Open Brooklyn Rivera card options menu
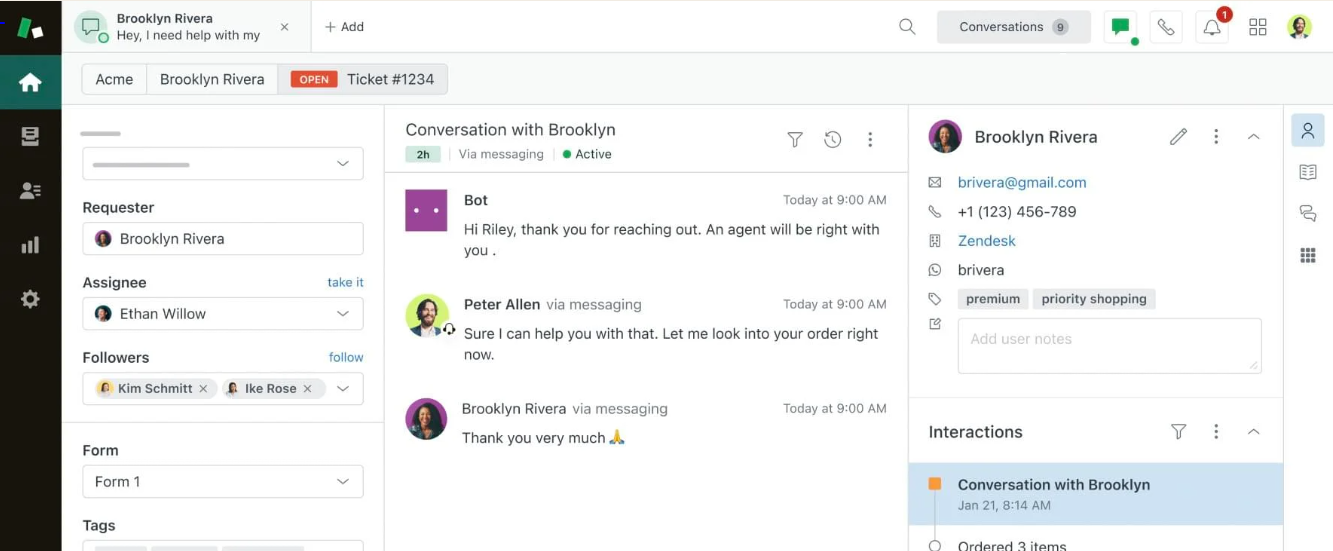Viewport: 1333px width, 551px height. point(1216,137)
